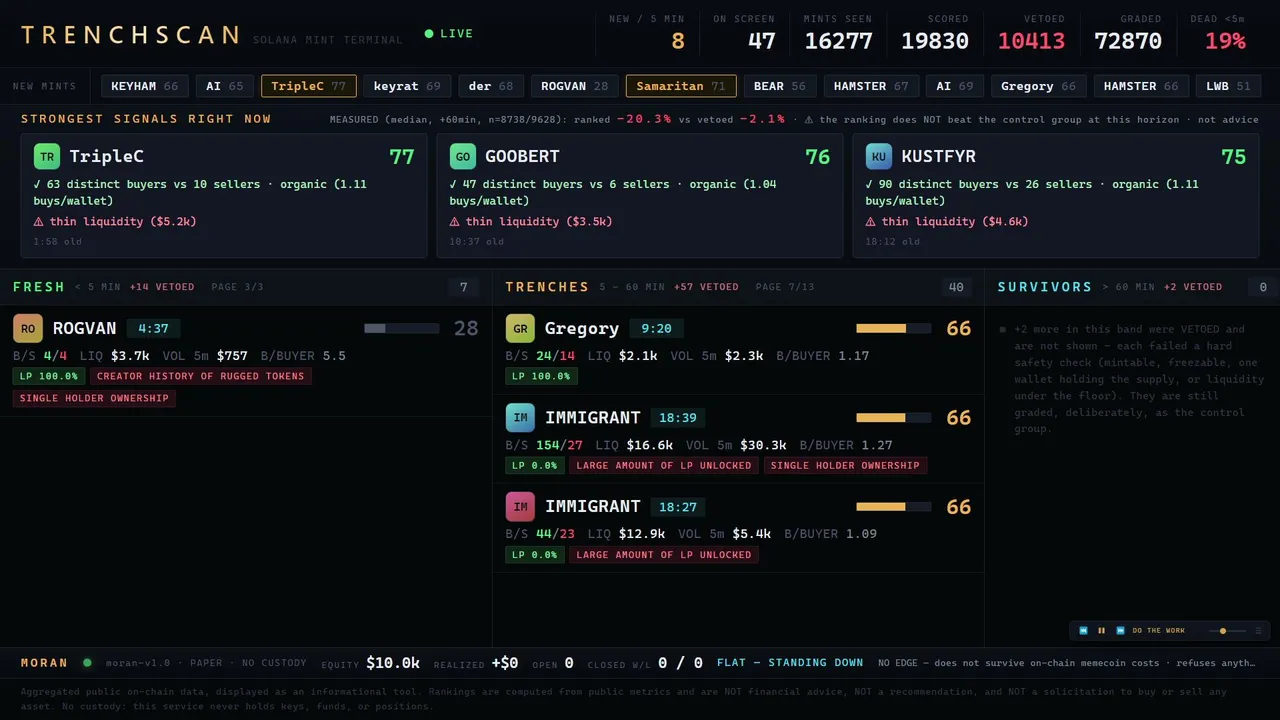Screen dimensions: 1280x720
Task: Click thin liquidity warning on KUSTFYR card
Action: pyautogui.click(x=947, y=222)
